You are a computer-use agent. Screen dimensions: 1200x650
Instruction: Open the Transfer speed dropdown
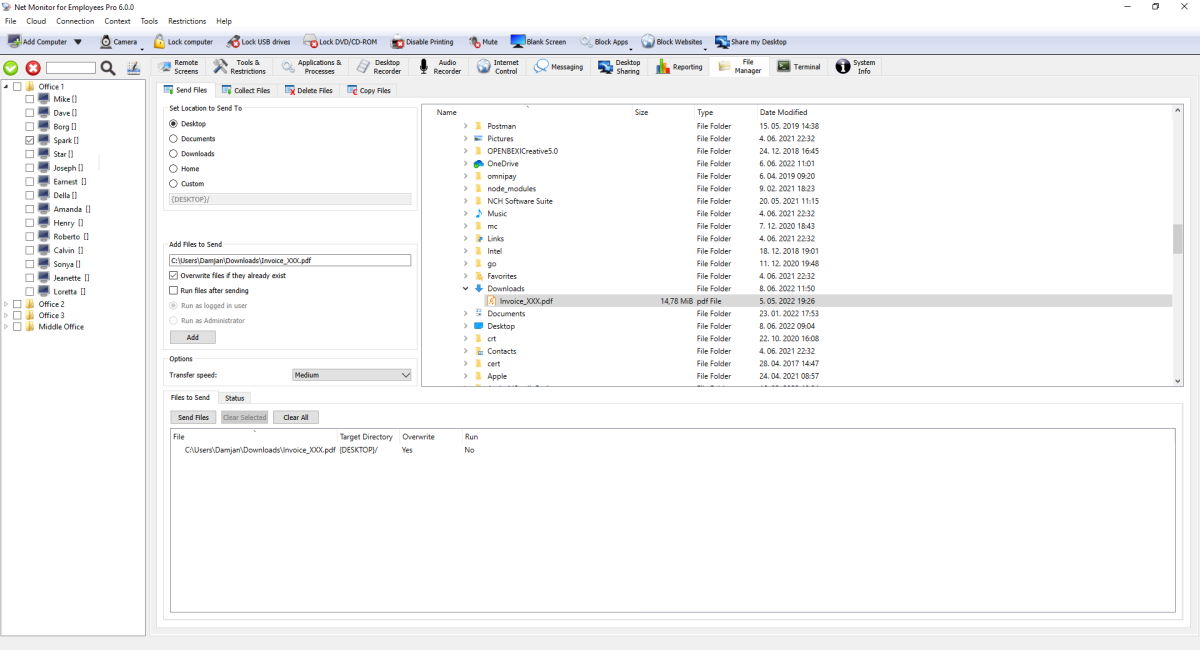point(351,374)
